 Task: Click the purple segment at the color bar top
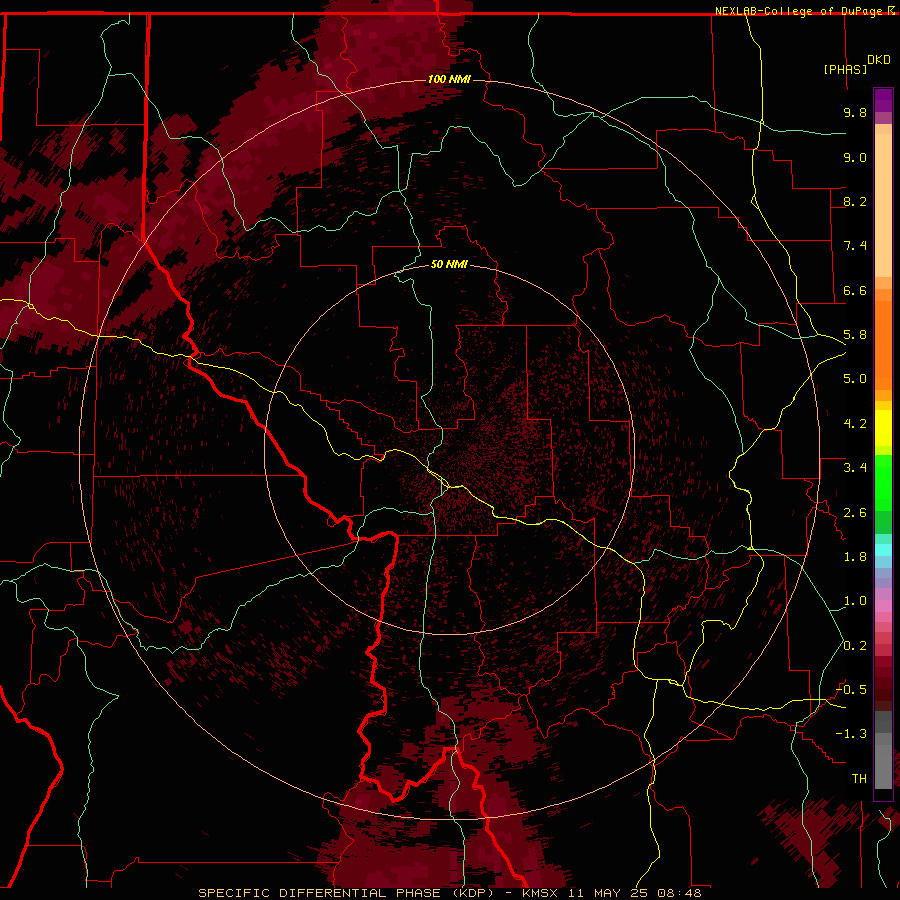point(883,100)
